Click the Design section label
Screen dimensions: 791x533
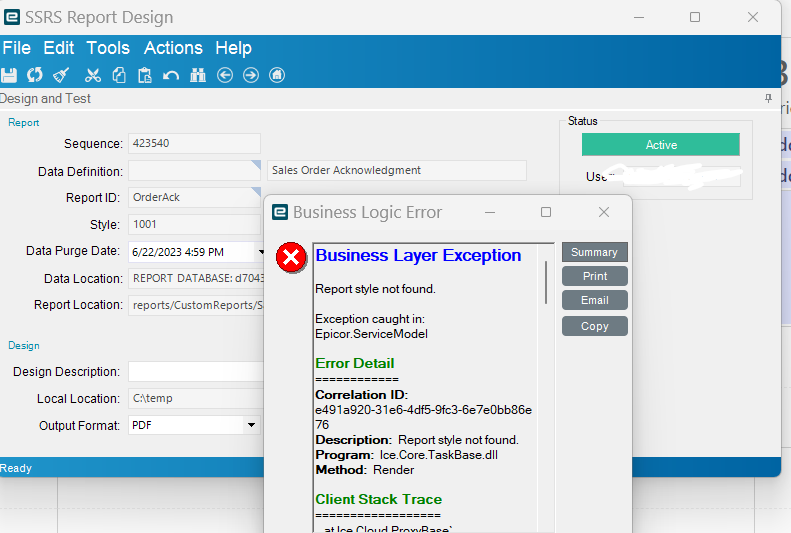coord(24,345)
